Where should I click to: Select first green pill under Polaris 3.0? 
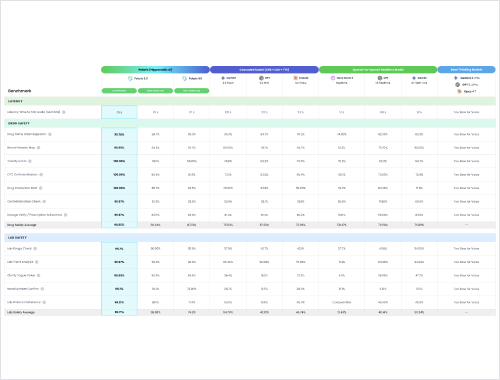tap(119, 91)
